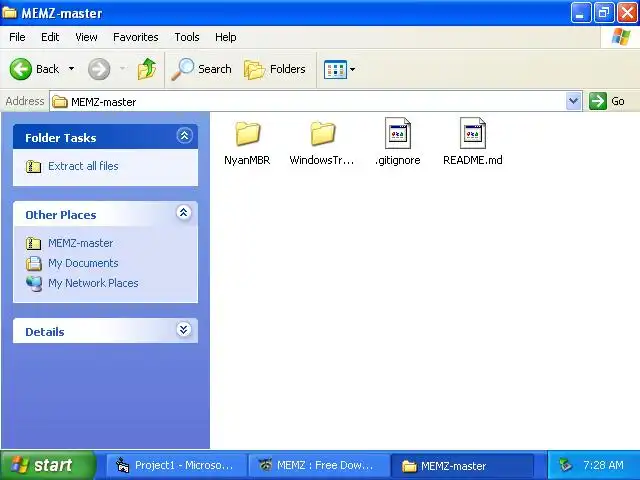This screenshot has width=640, height=480.
Task: Click the greyed Forward arrow button
Action: 99,69
